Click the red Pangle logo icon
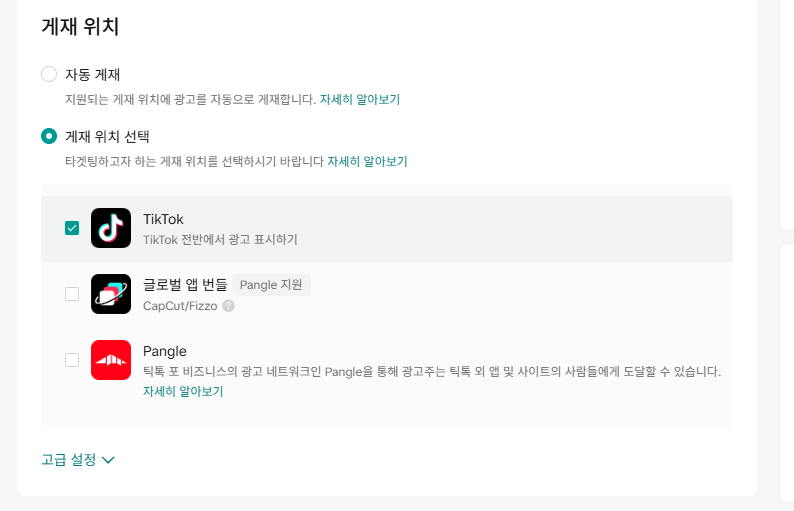The image size is (794, 511). (111, 360)
